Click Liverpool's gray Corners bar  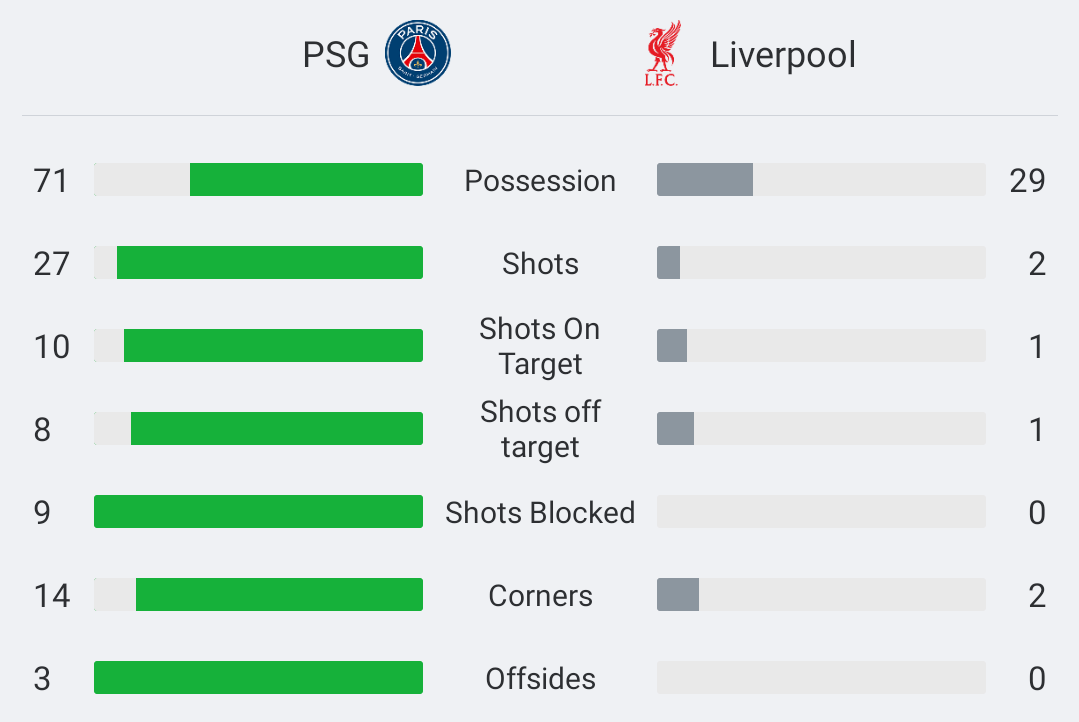point(678,595)
